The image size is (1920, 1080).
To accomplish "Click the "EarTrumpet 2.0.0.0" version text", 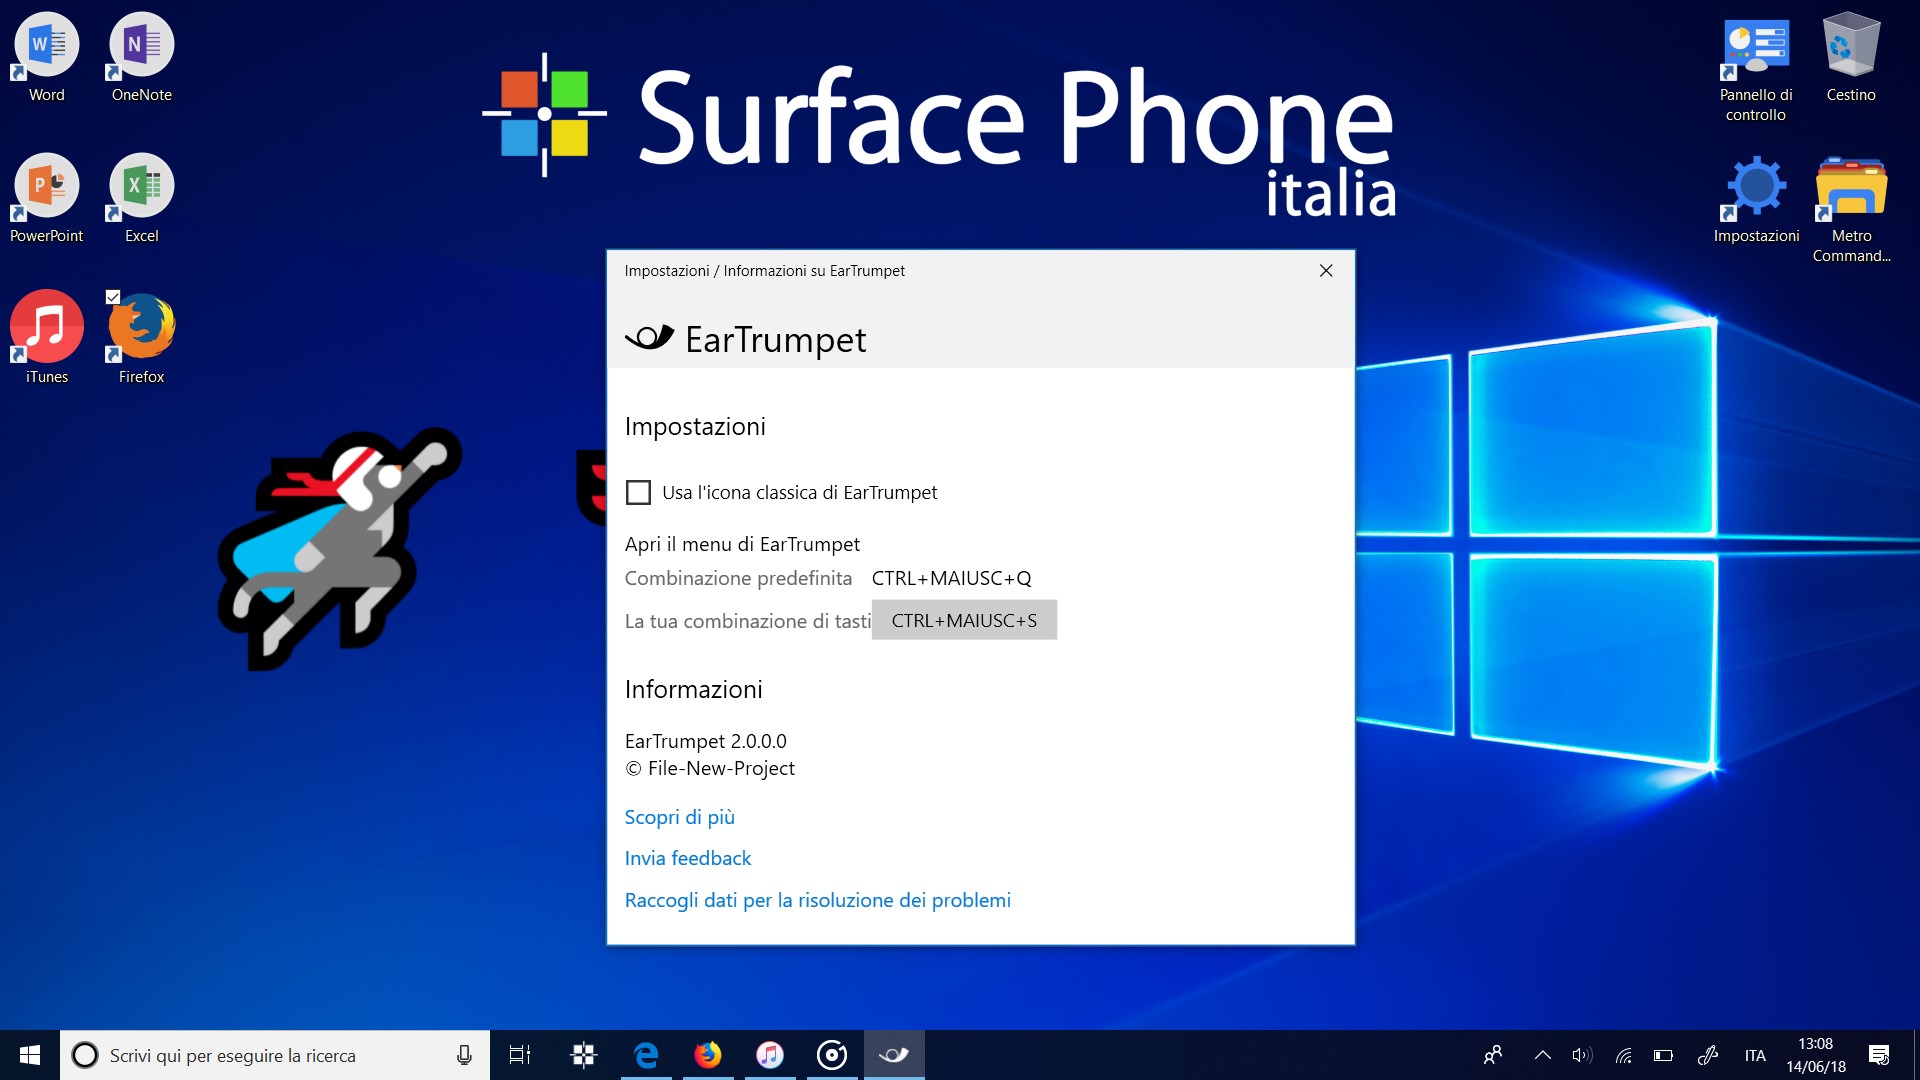I will pos(705,741).
